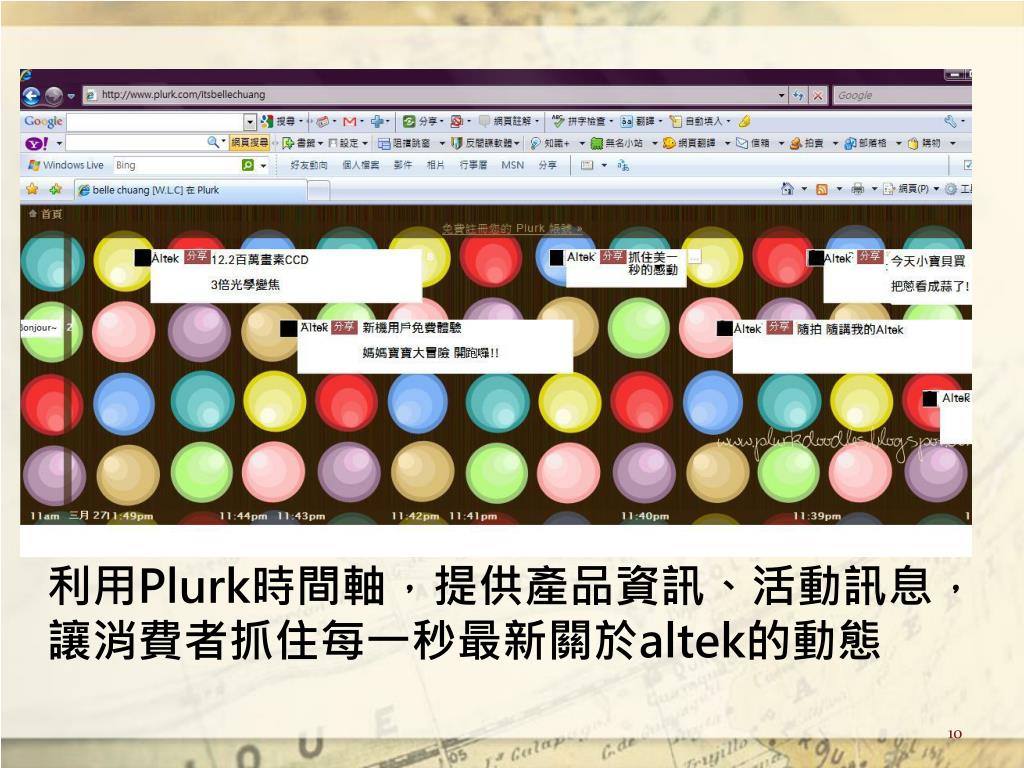Click the red popup blocker icon in Google toolbar

coord(456,121)
